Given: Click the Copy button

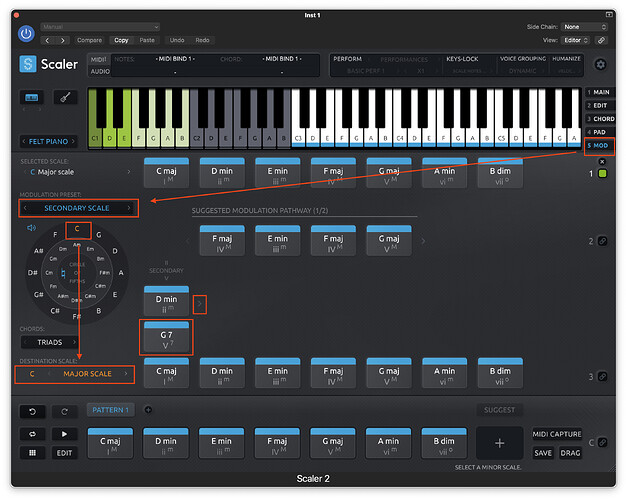Looking at the screenshot, I should point(121,40).
